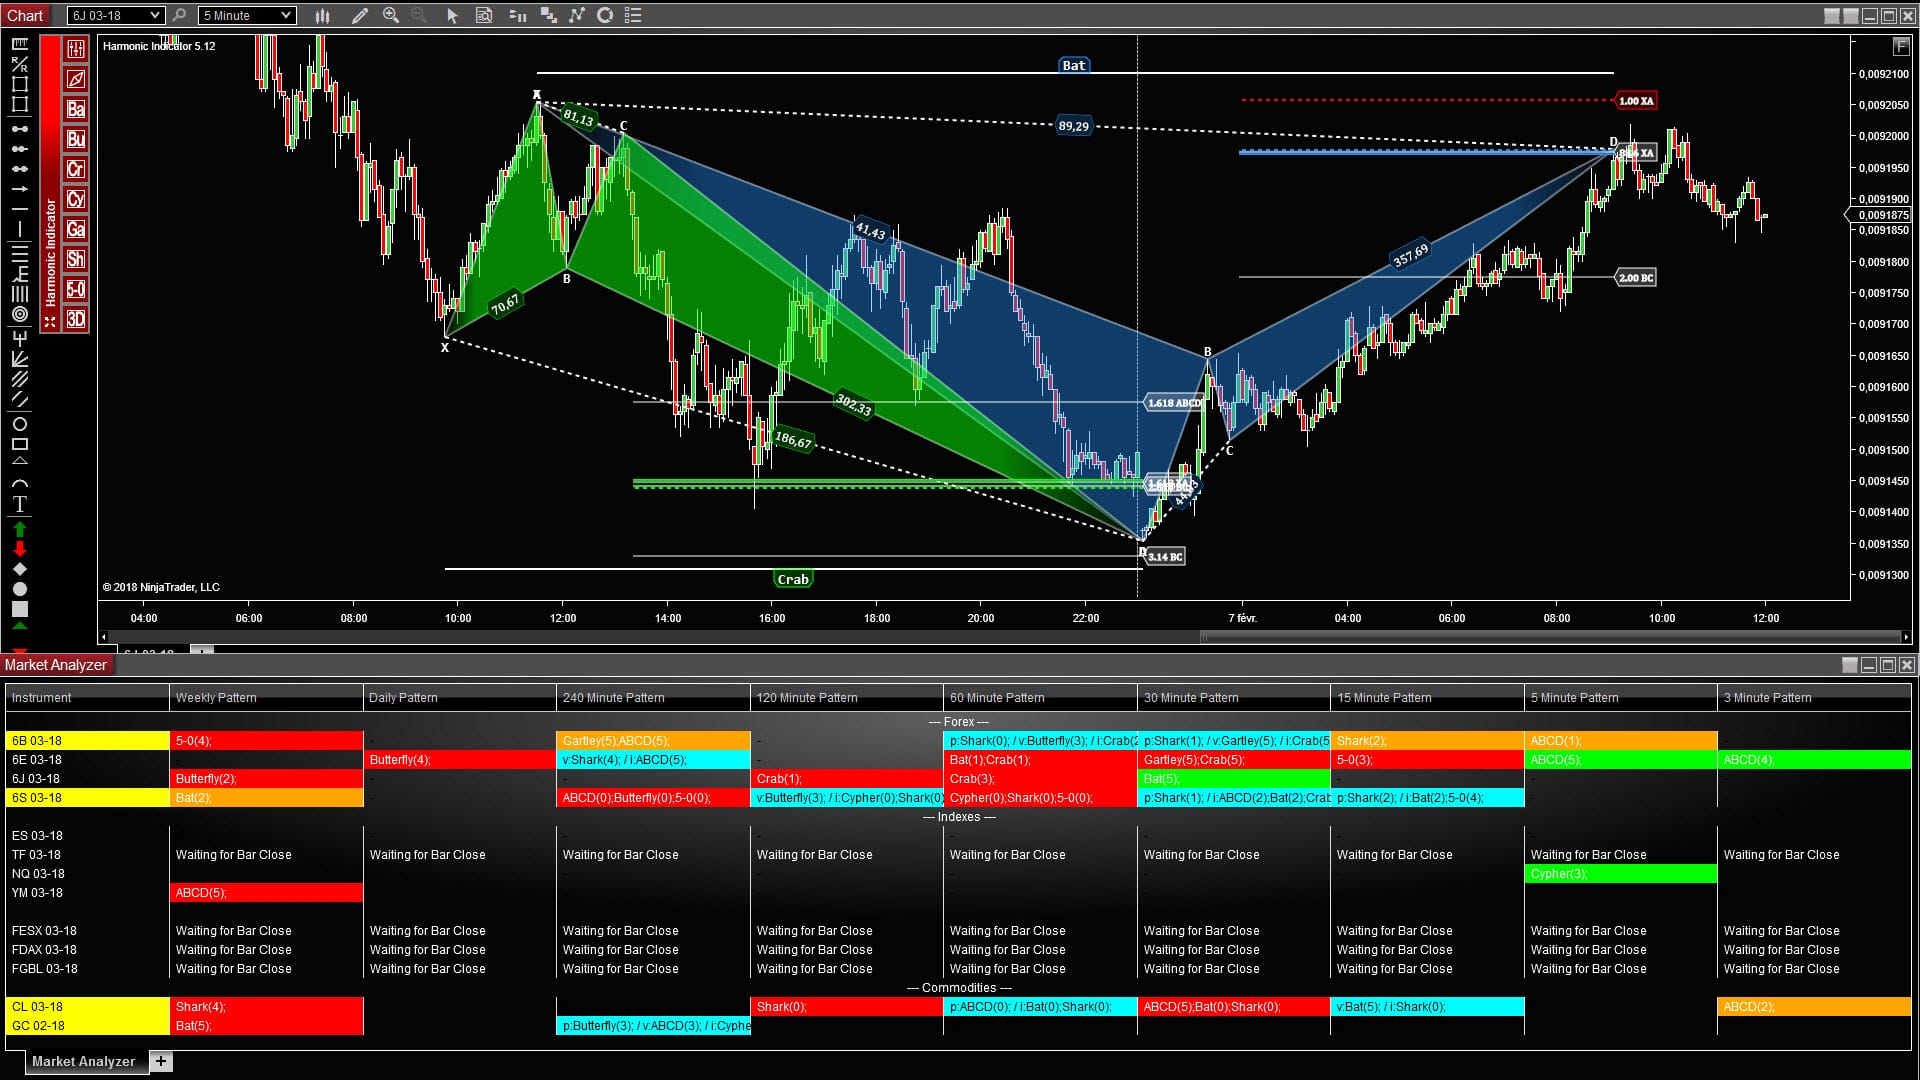Select the Text tool in the left sidebar

tap(19, 505)
